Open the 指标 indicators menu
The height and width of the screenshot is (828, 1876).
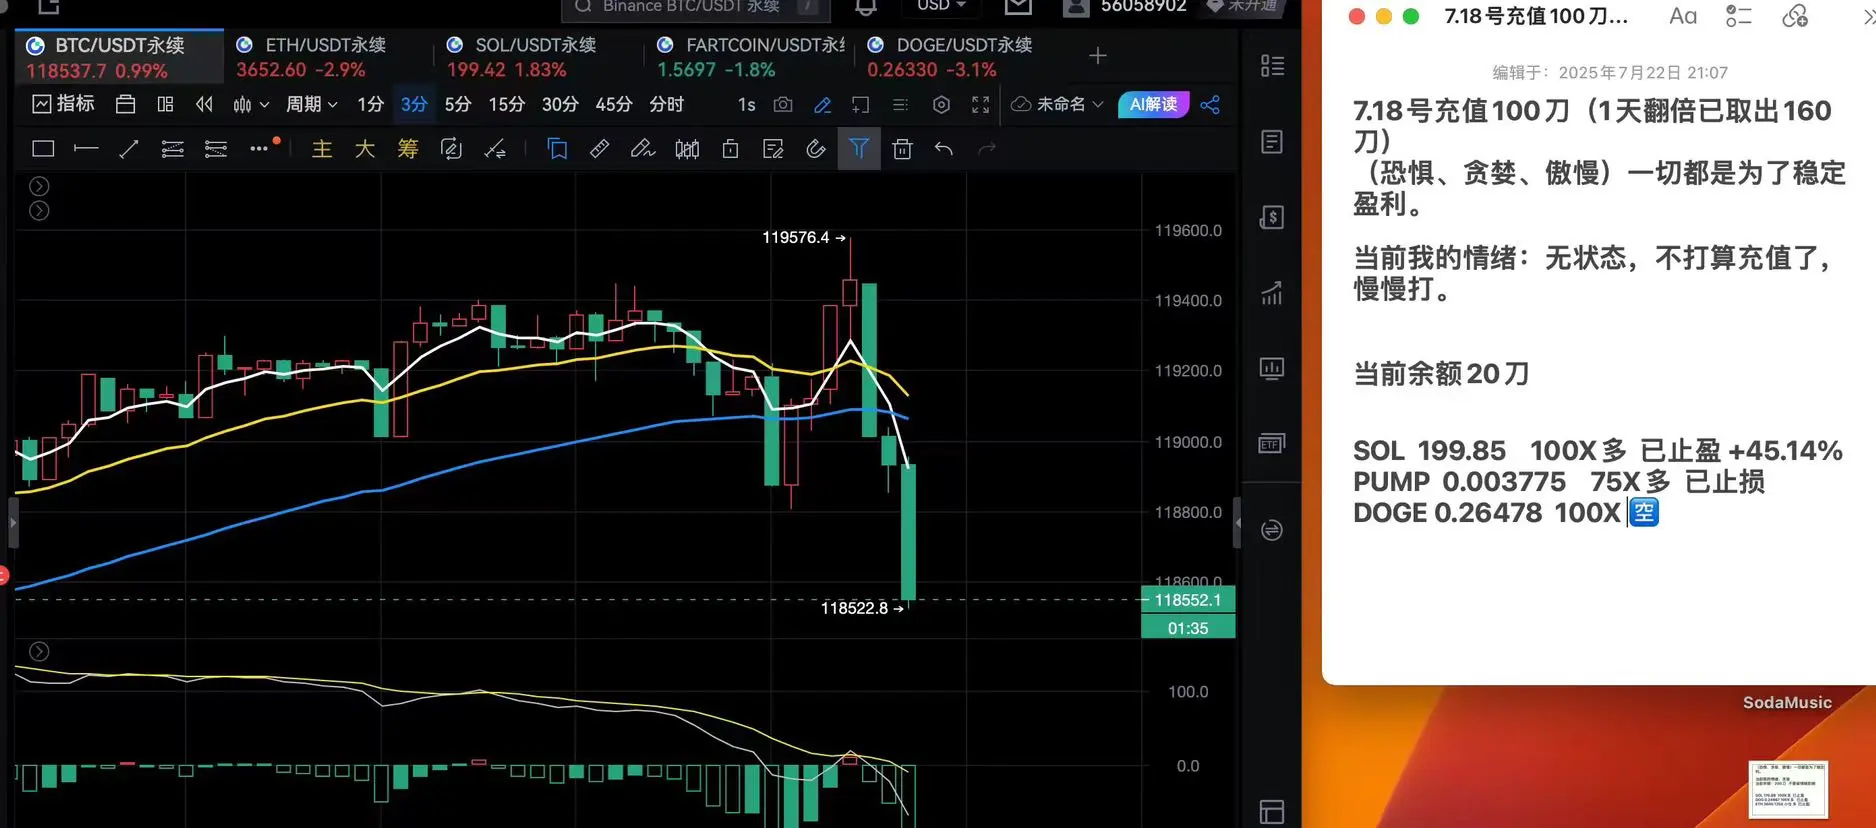[63, 104]
